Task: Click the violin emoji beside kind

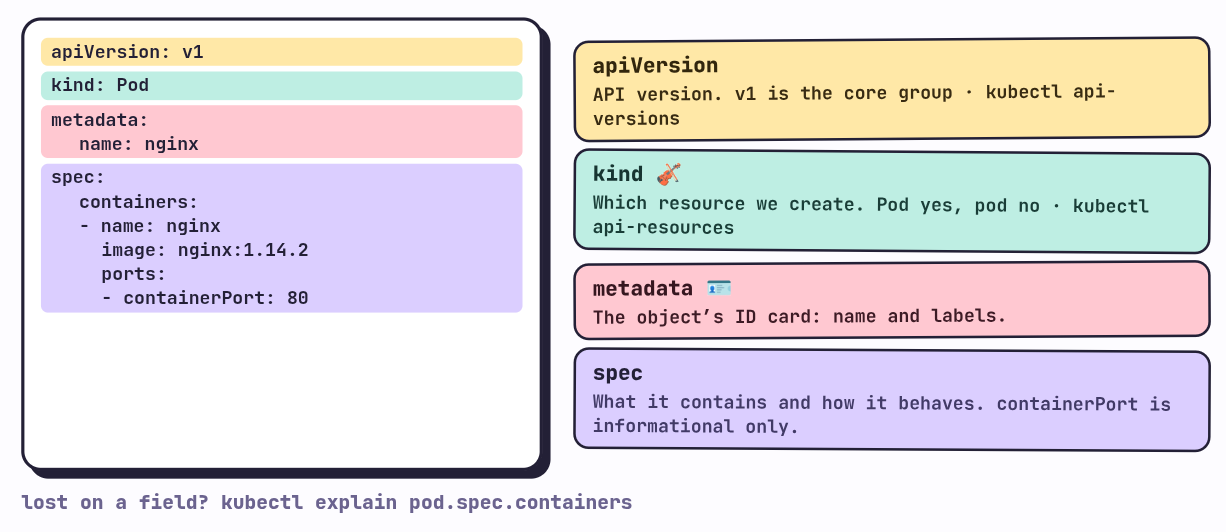Action: [x=668, y=174]
